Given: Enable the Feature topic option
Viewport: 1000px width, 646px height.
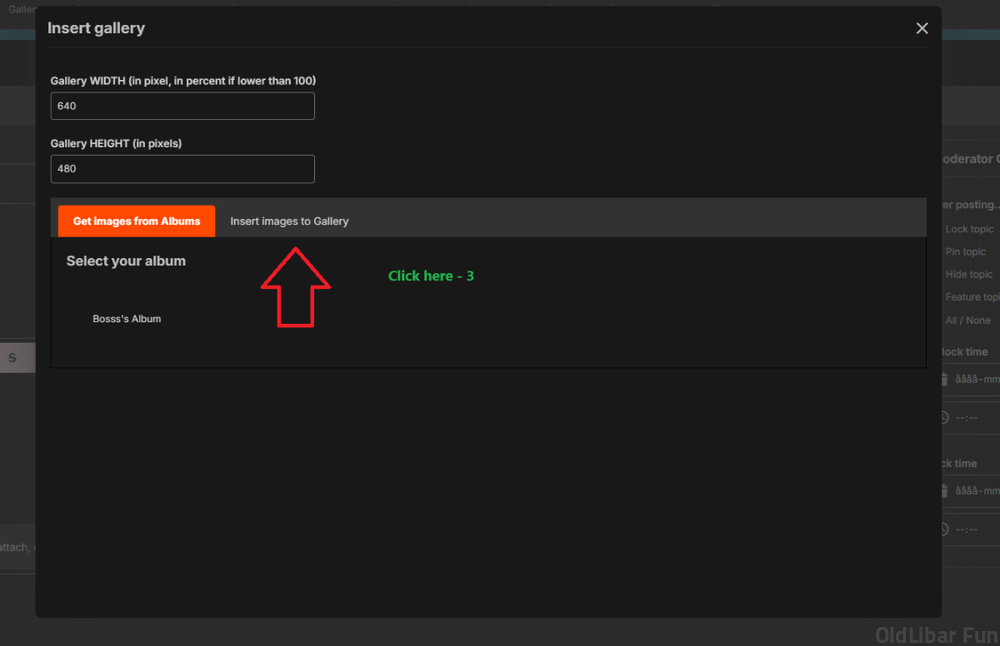Looking at the screenshot, I should click(971, 297).
